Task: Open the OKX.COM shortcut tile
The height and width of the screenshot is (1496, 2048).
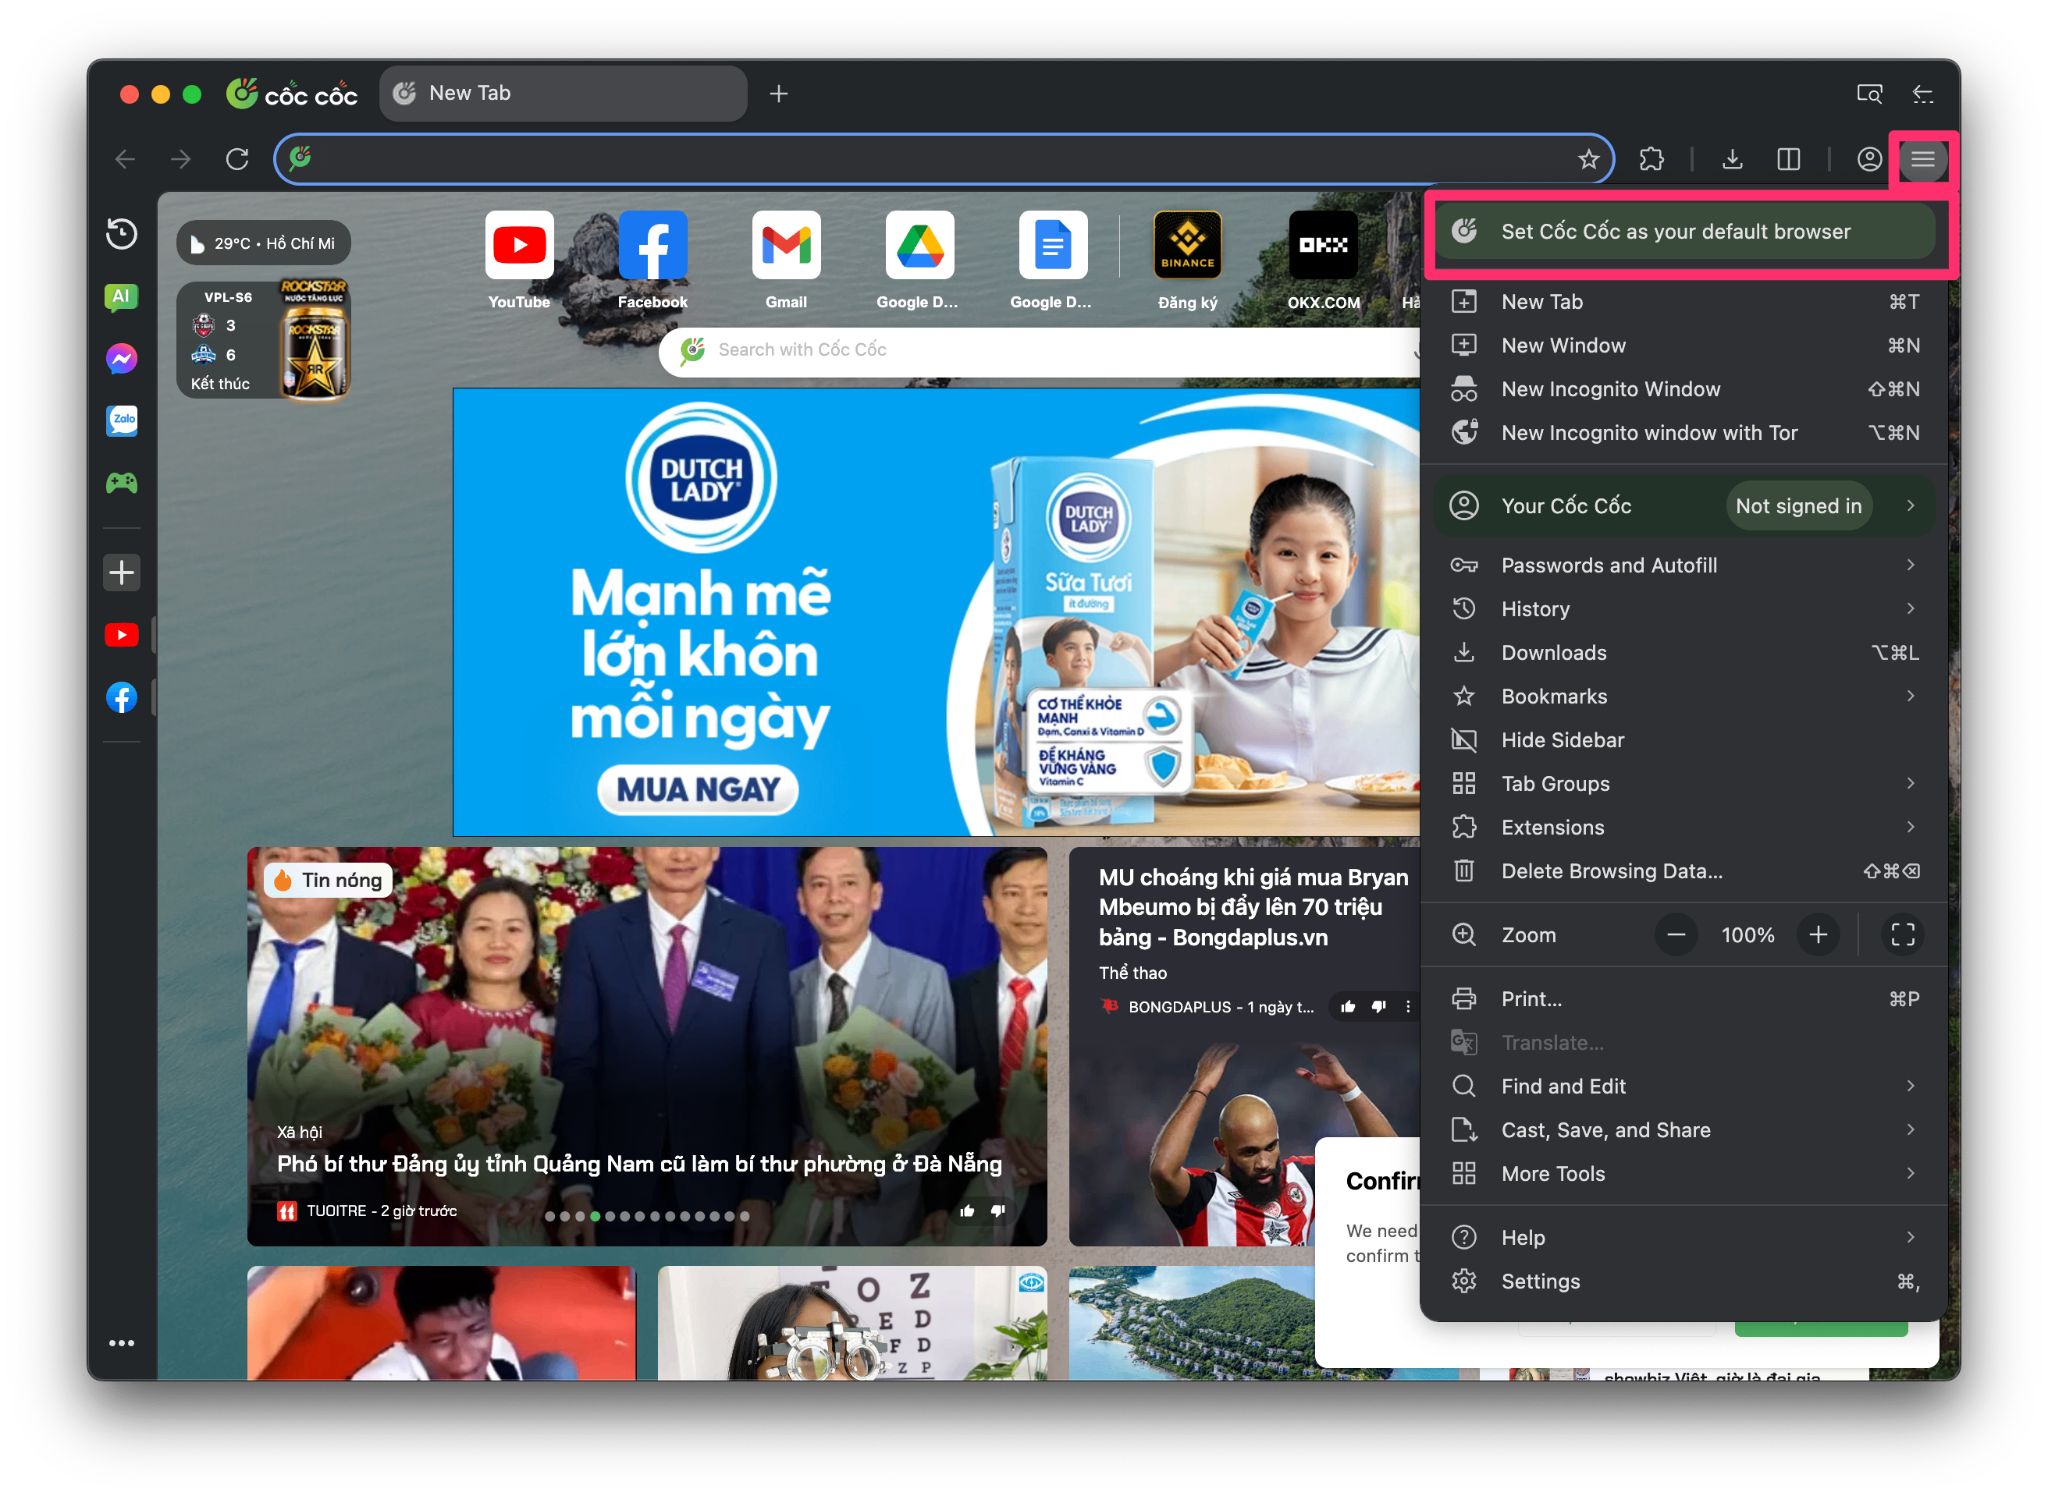Action: point(1323,260)
